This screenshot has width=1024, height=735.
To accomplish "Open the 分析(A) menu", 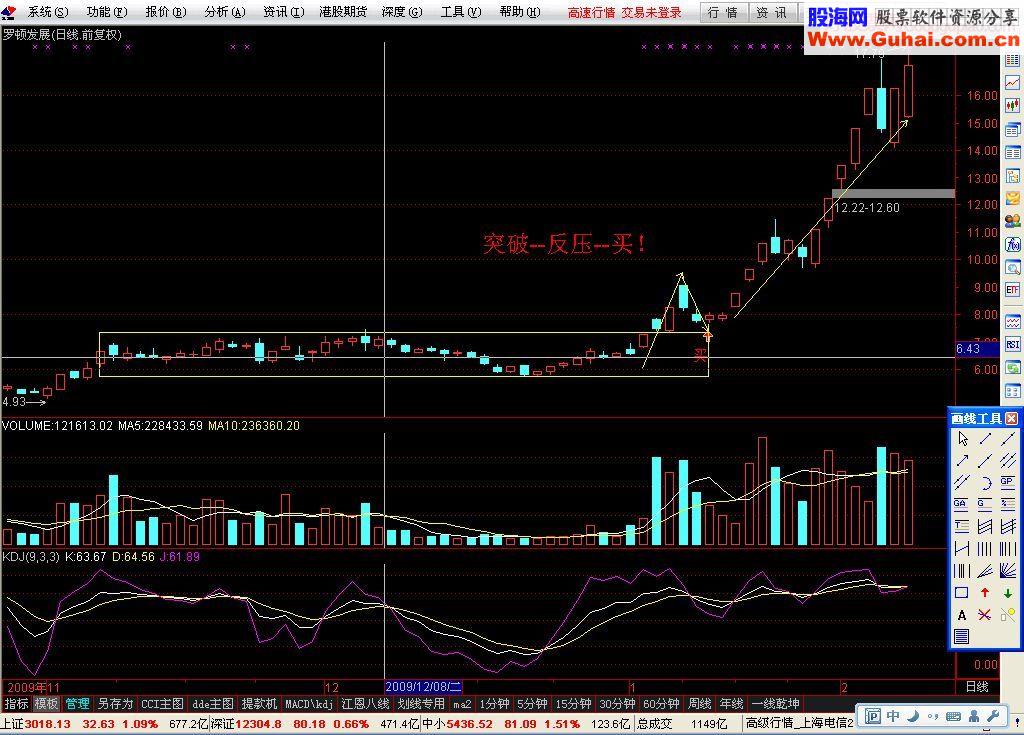I will pos(225,12).
